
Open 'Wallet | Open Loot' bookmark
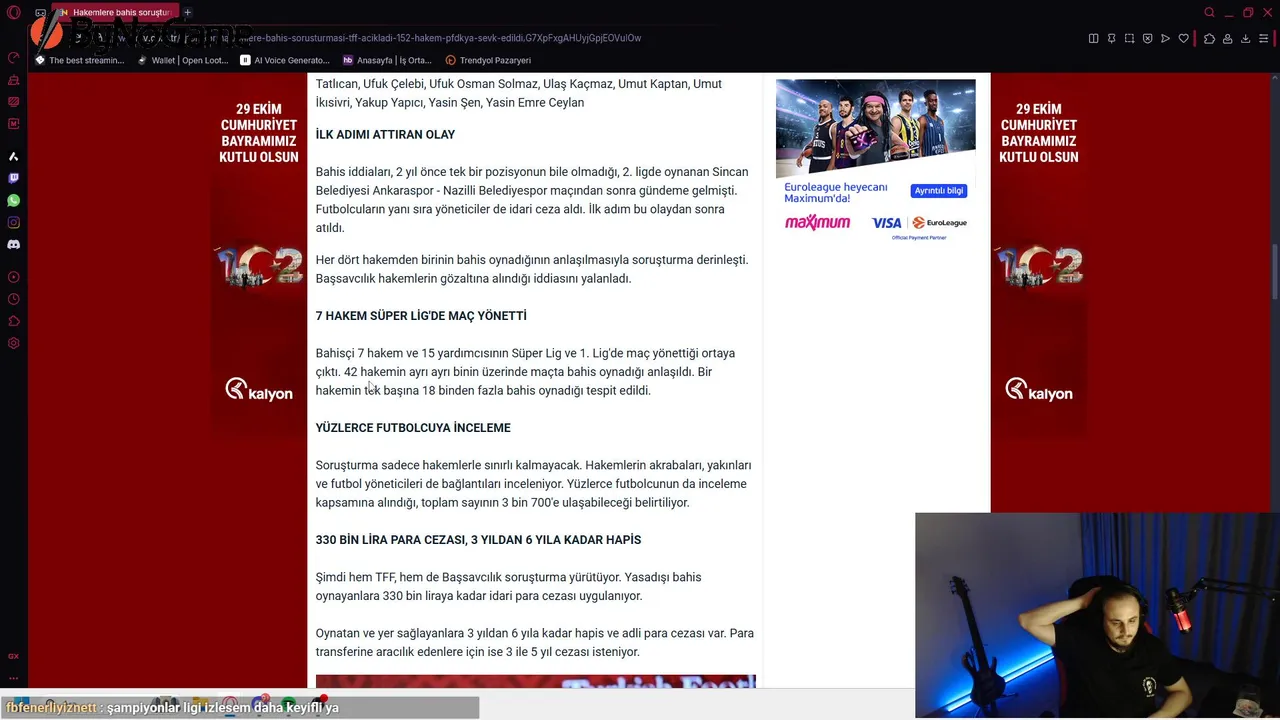pyautogui.click(x=183, y=60)
